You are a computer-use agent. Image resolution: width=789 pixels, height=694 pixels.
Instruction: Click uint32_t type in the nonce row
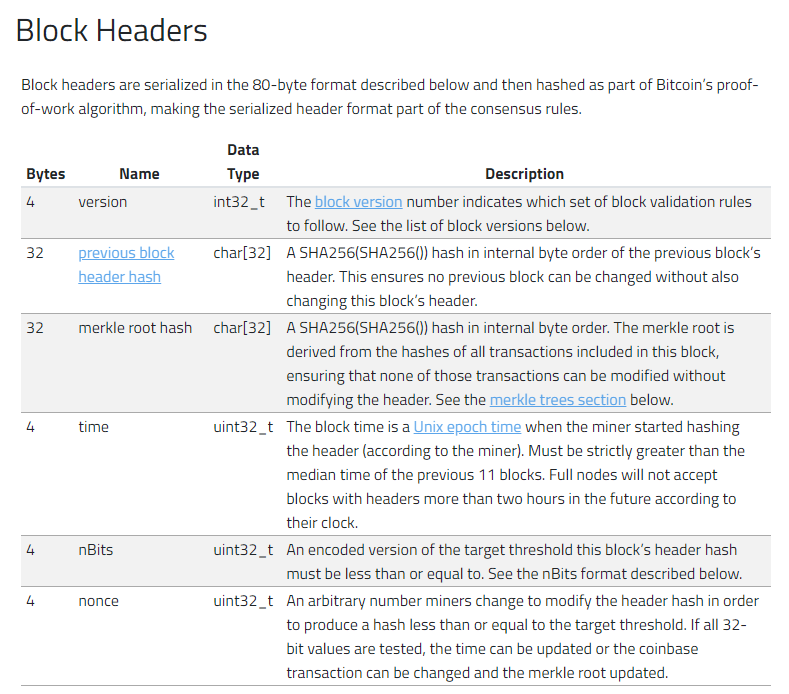point(243,601)
